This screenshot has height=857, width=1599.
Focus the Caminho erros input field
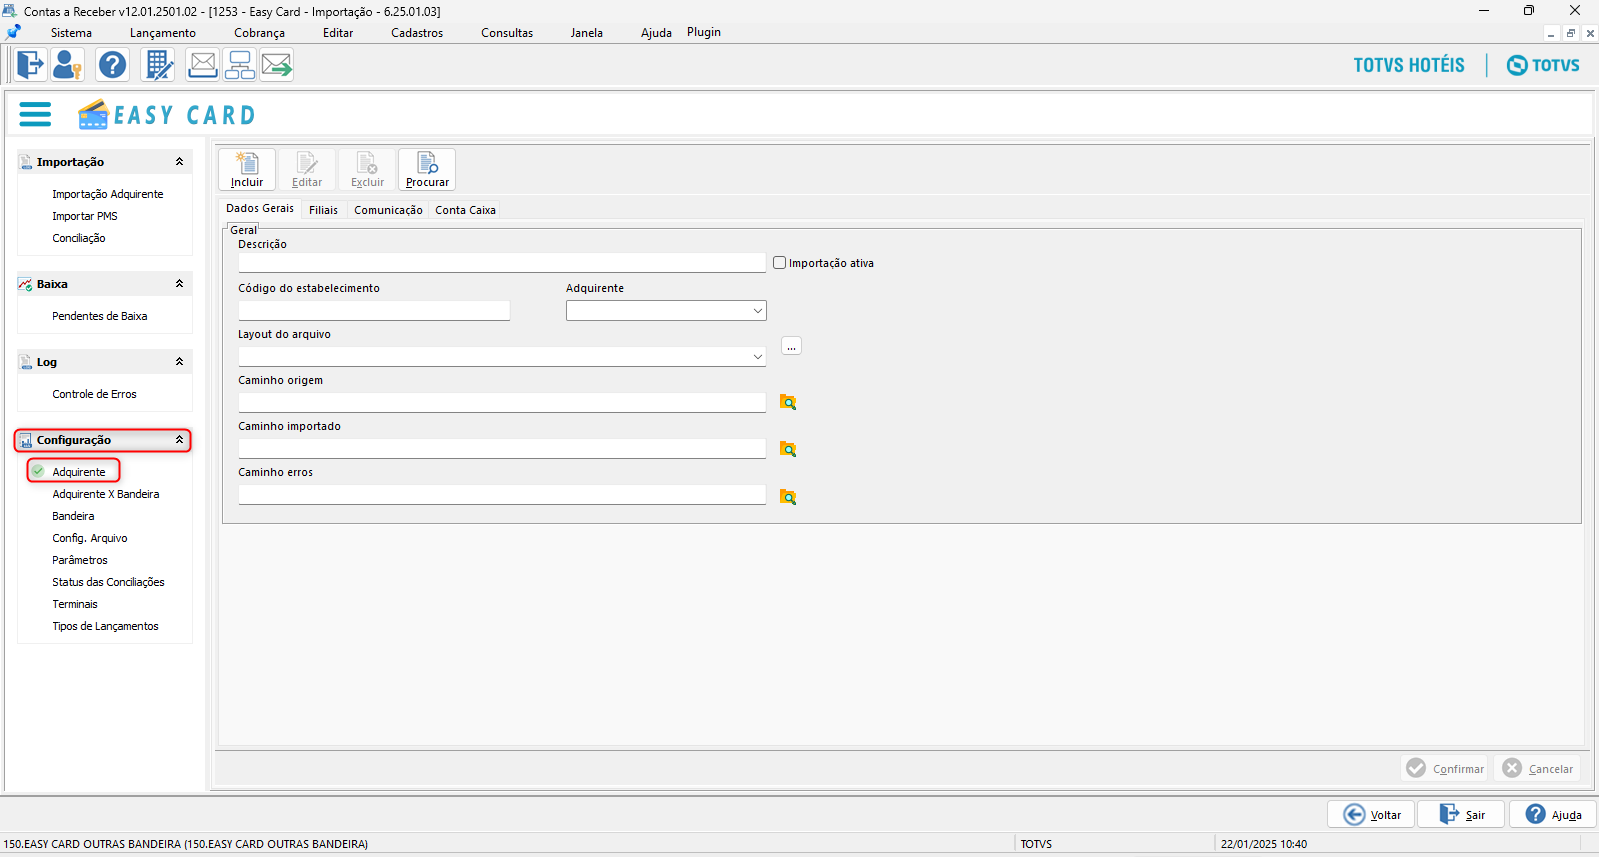(502, 495)
